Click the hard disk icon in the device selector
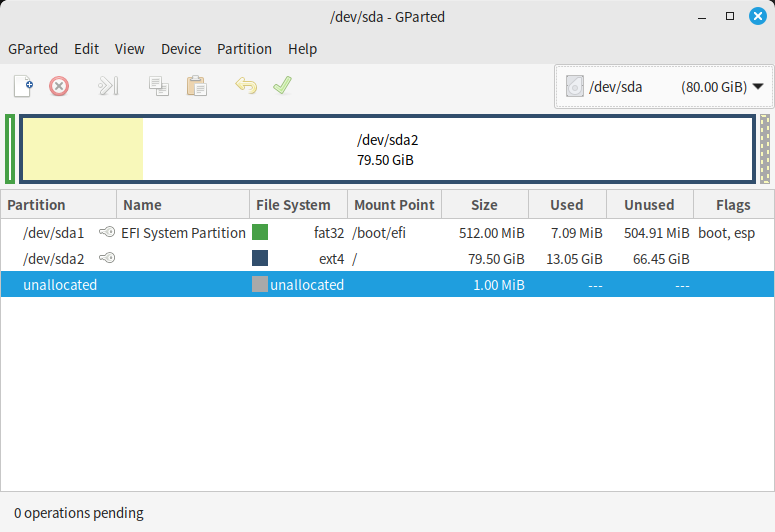 pos(574,87)
